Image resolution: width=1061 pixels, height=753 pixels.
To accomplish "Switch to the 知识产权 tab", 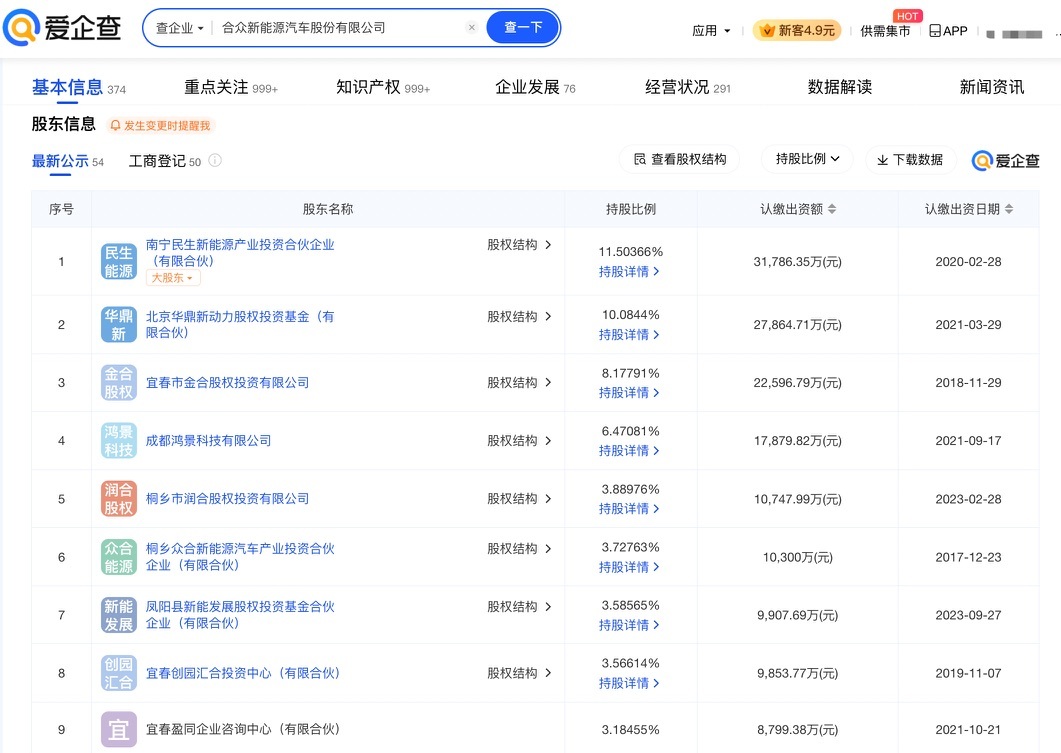I will coord(383,87).
